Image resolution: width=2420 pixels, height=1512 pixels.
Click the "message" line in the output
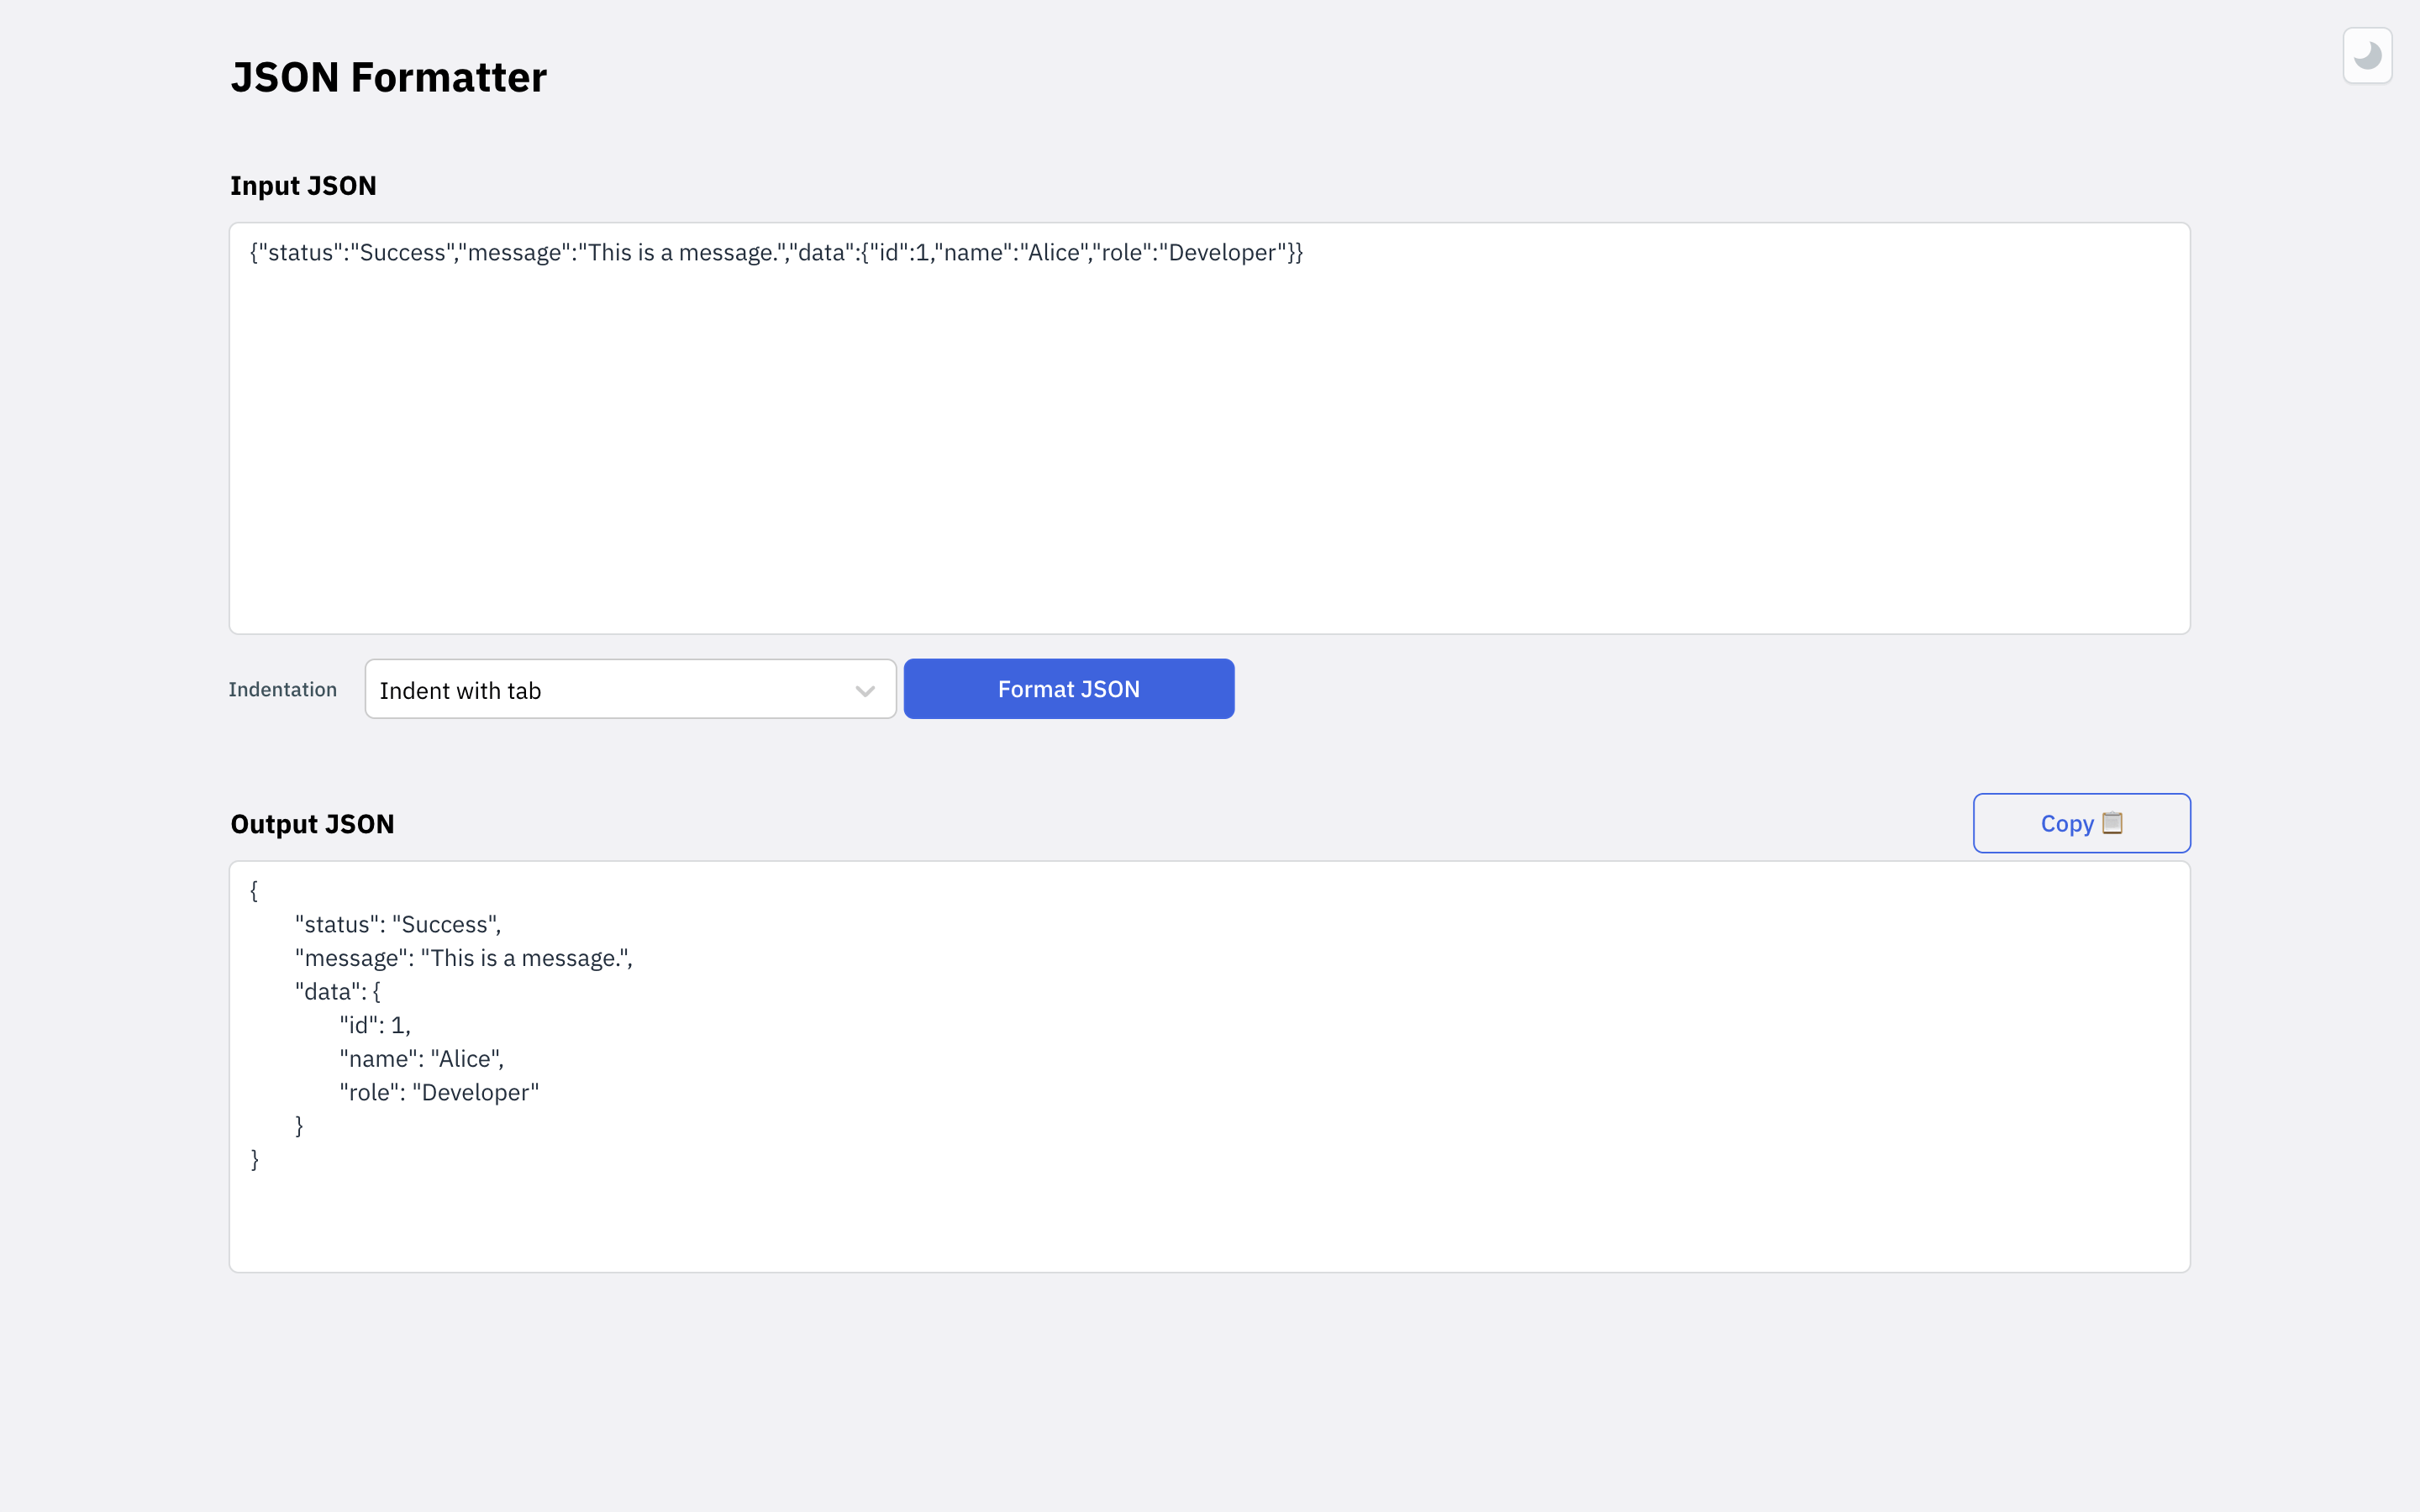coord(463,958)
